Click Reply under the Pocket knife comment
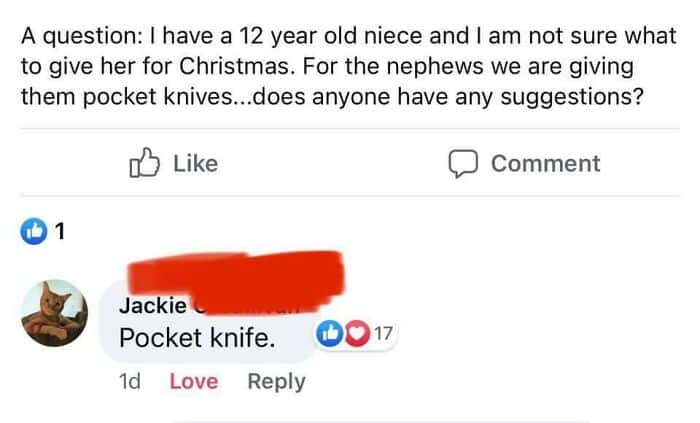 pyautogui.click(x=276, y=382)
